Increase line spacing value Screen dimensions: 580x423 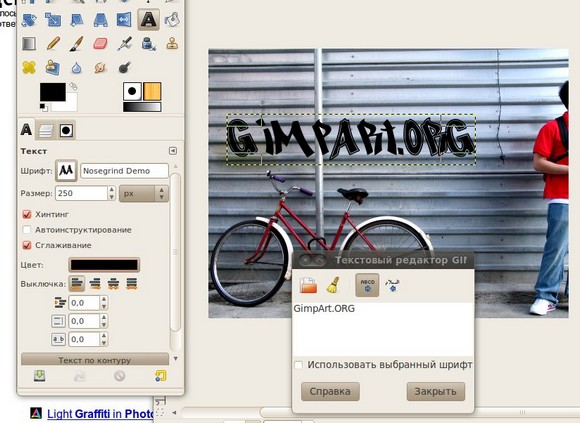tap(104, 317)
